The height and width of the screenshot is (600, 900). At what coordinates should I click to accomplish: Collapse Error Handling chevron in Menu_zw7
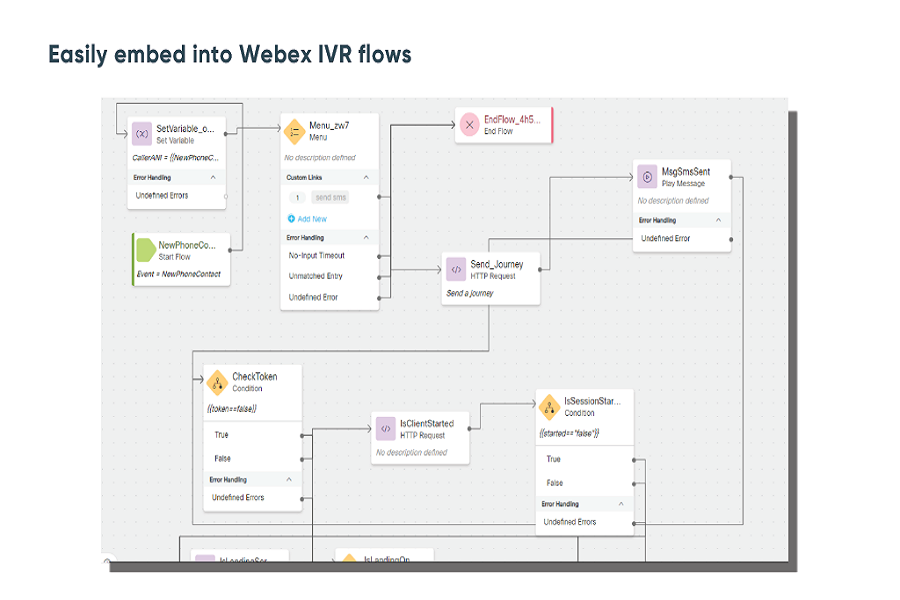tap(366, 237)
